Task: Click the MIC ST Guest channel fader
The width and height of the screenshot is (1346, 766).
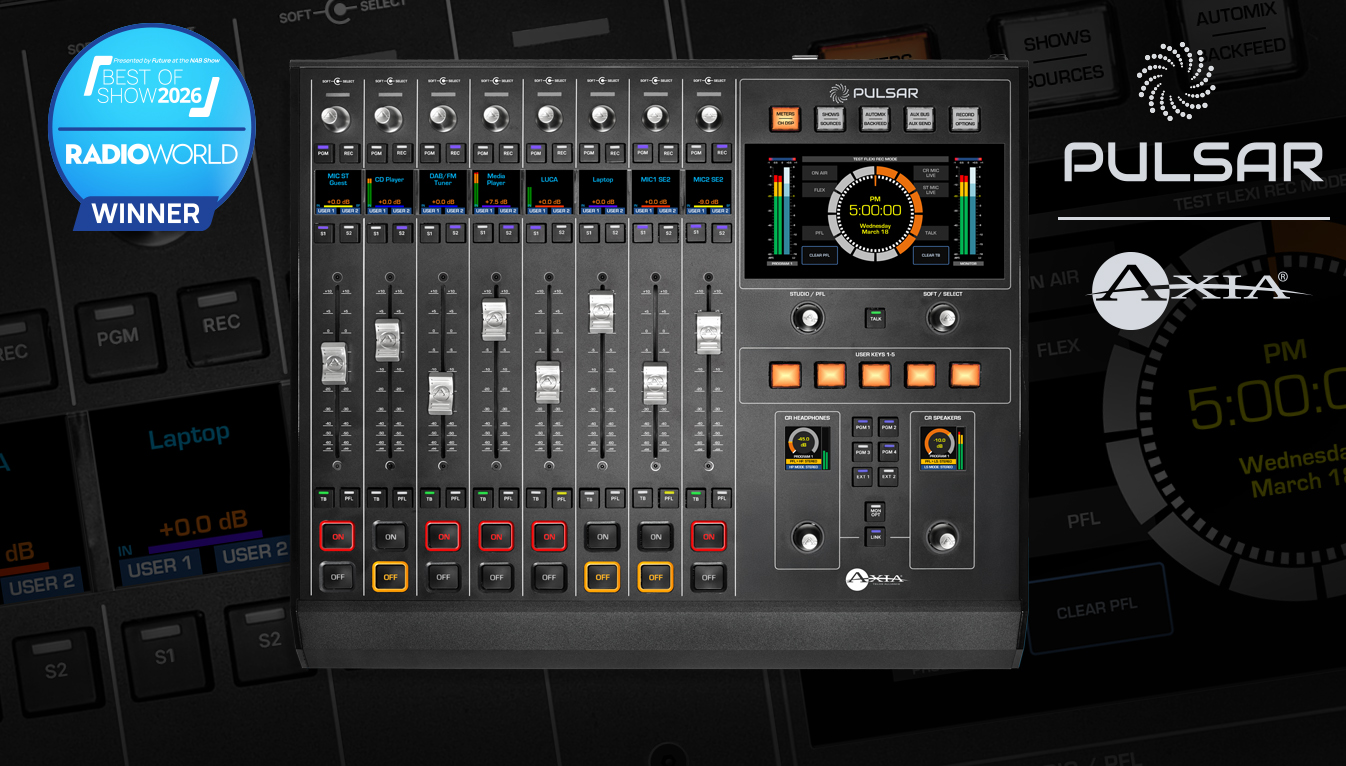Action: [x=335, y=362]
